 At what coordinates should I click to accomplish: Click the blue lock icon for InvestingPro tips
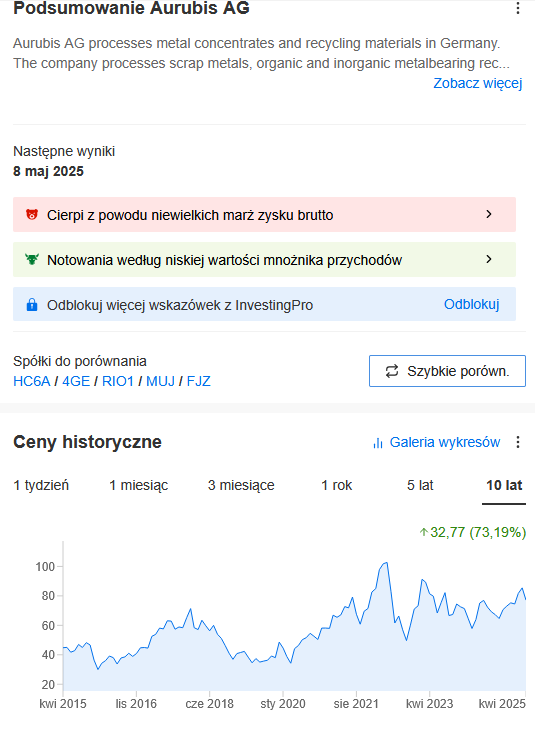[x=32, y=304]
